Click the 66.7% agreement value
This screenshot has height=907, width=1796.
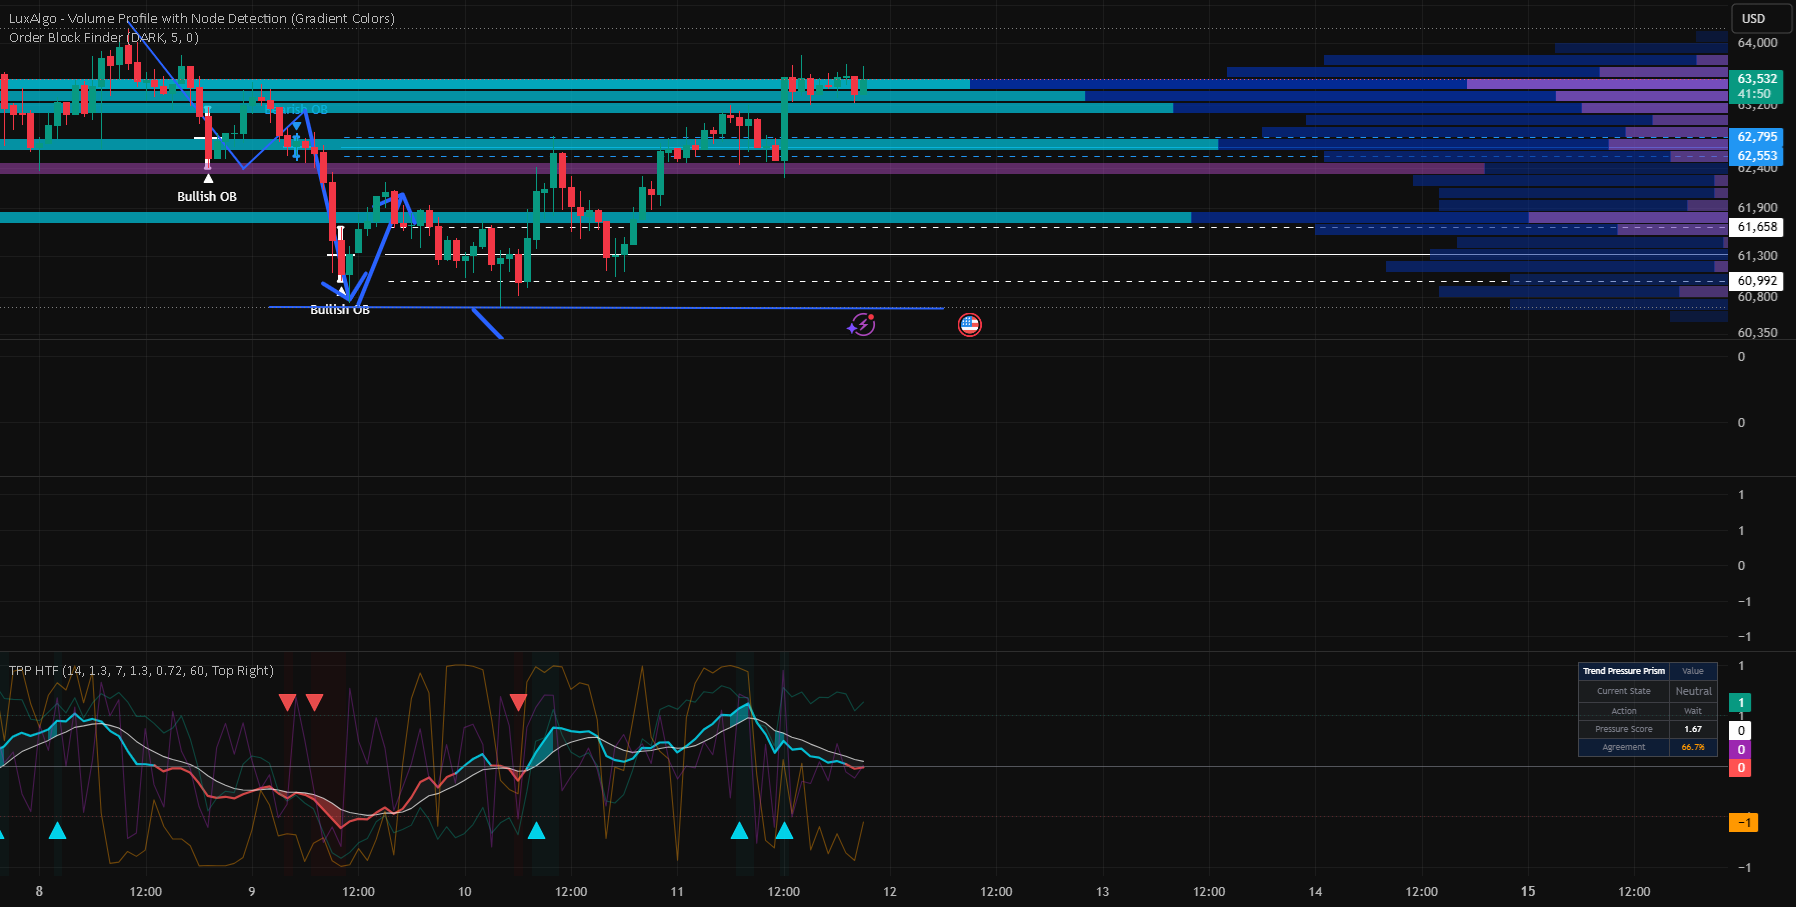[1693, 747]
